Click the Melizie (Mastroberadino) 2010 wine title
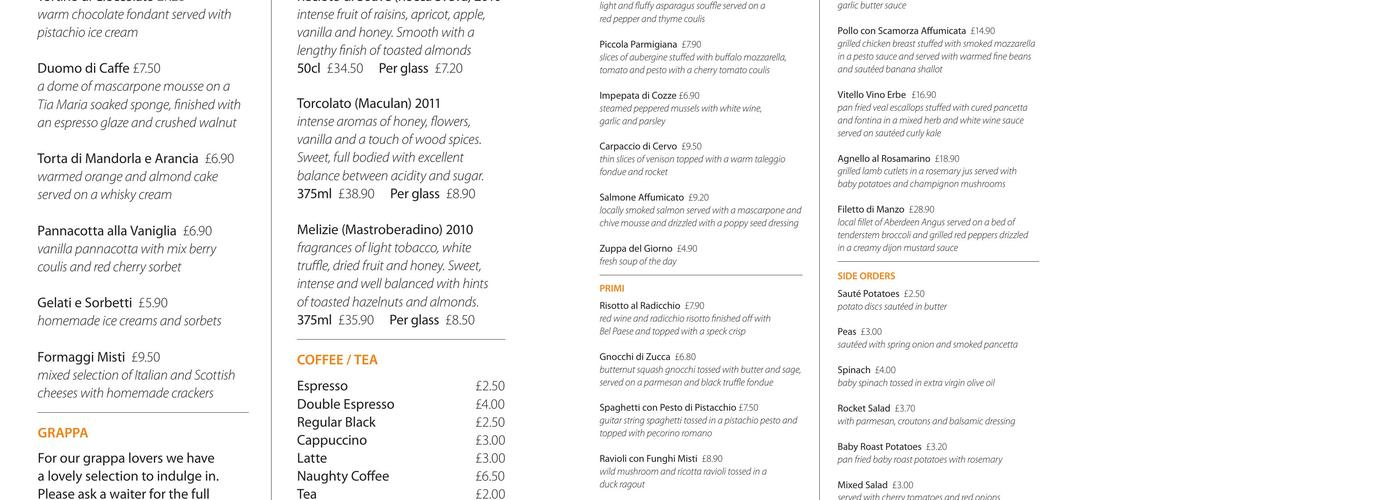 (385, 229)
